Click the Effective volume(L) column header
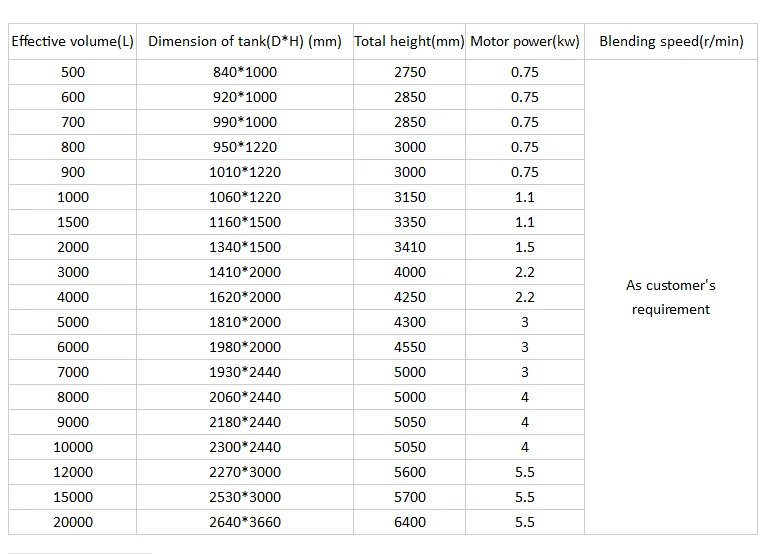 pos(73,42)
